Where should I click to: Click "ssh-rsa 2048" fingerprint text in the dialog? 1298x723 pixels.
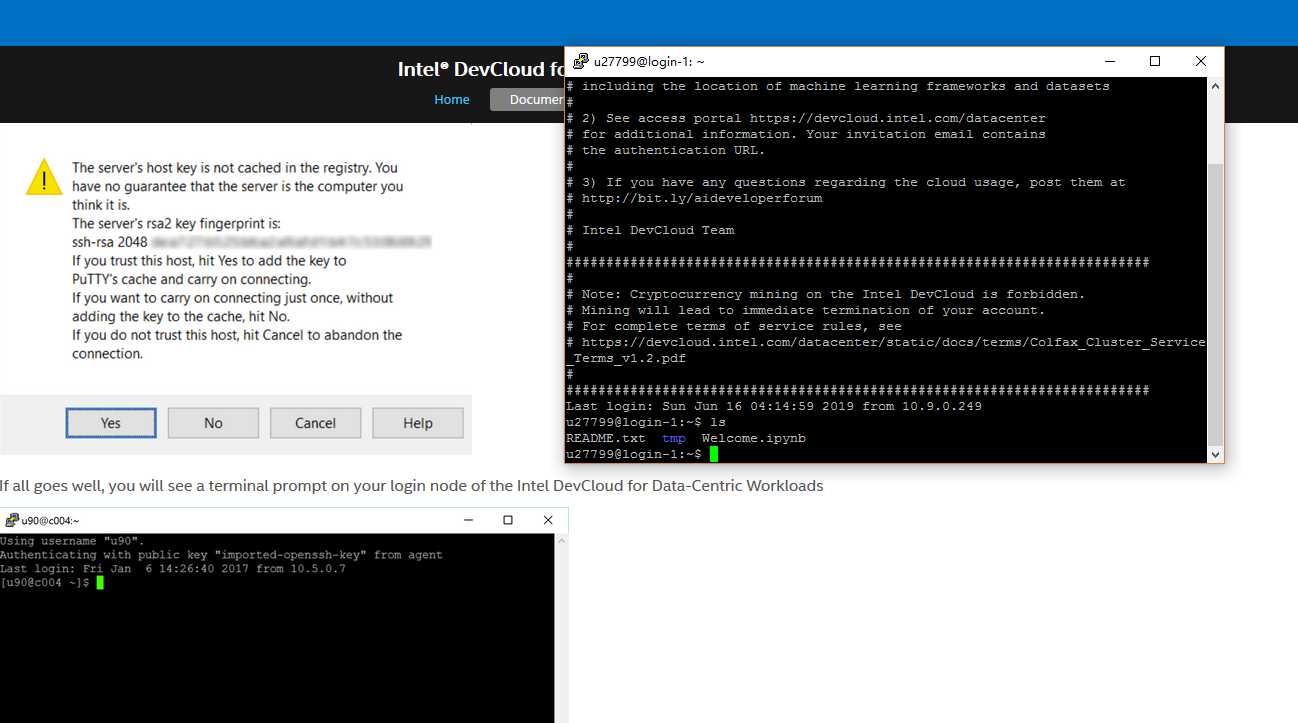click(110, 242)
